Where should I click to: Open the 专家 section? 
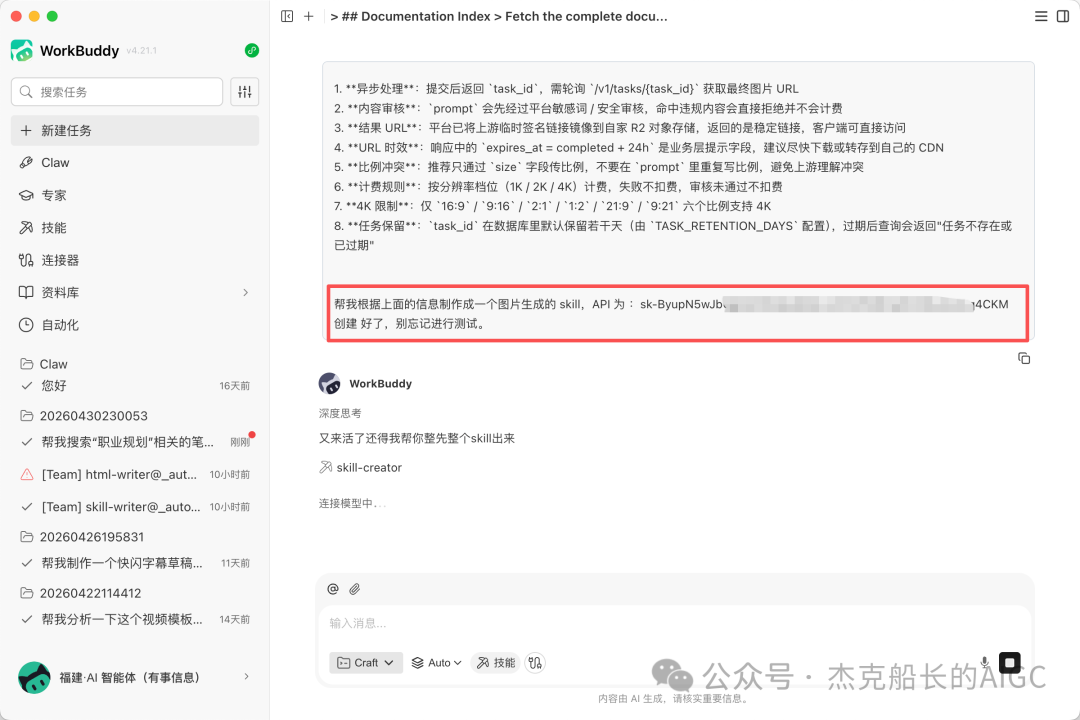[x=135, y=195]
